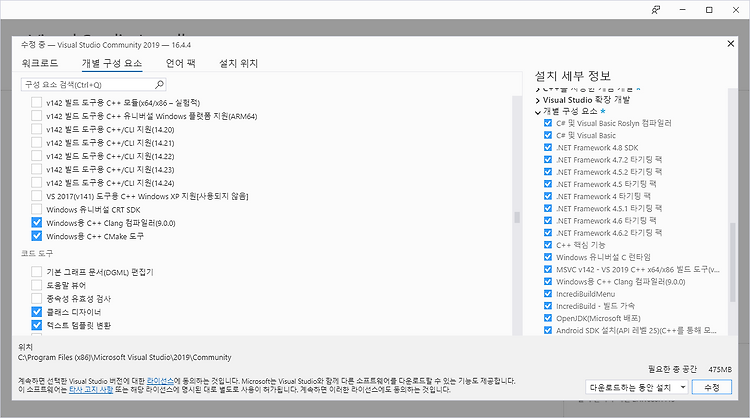Check v142 C++/CLI 지원(14.23) checkbox

tap(36, 169)
